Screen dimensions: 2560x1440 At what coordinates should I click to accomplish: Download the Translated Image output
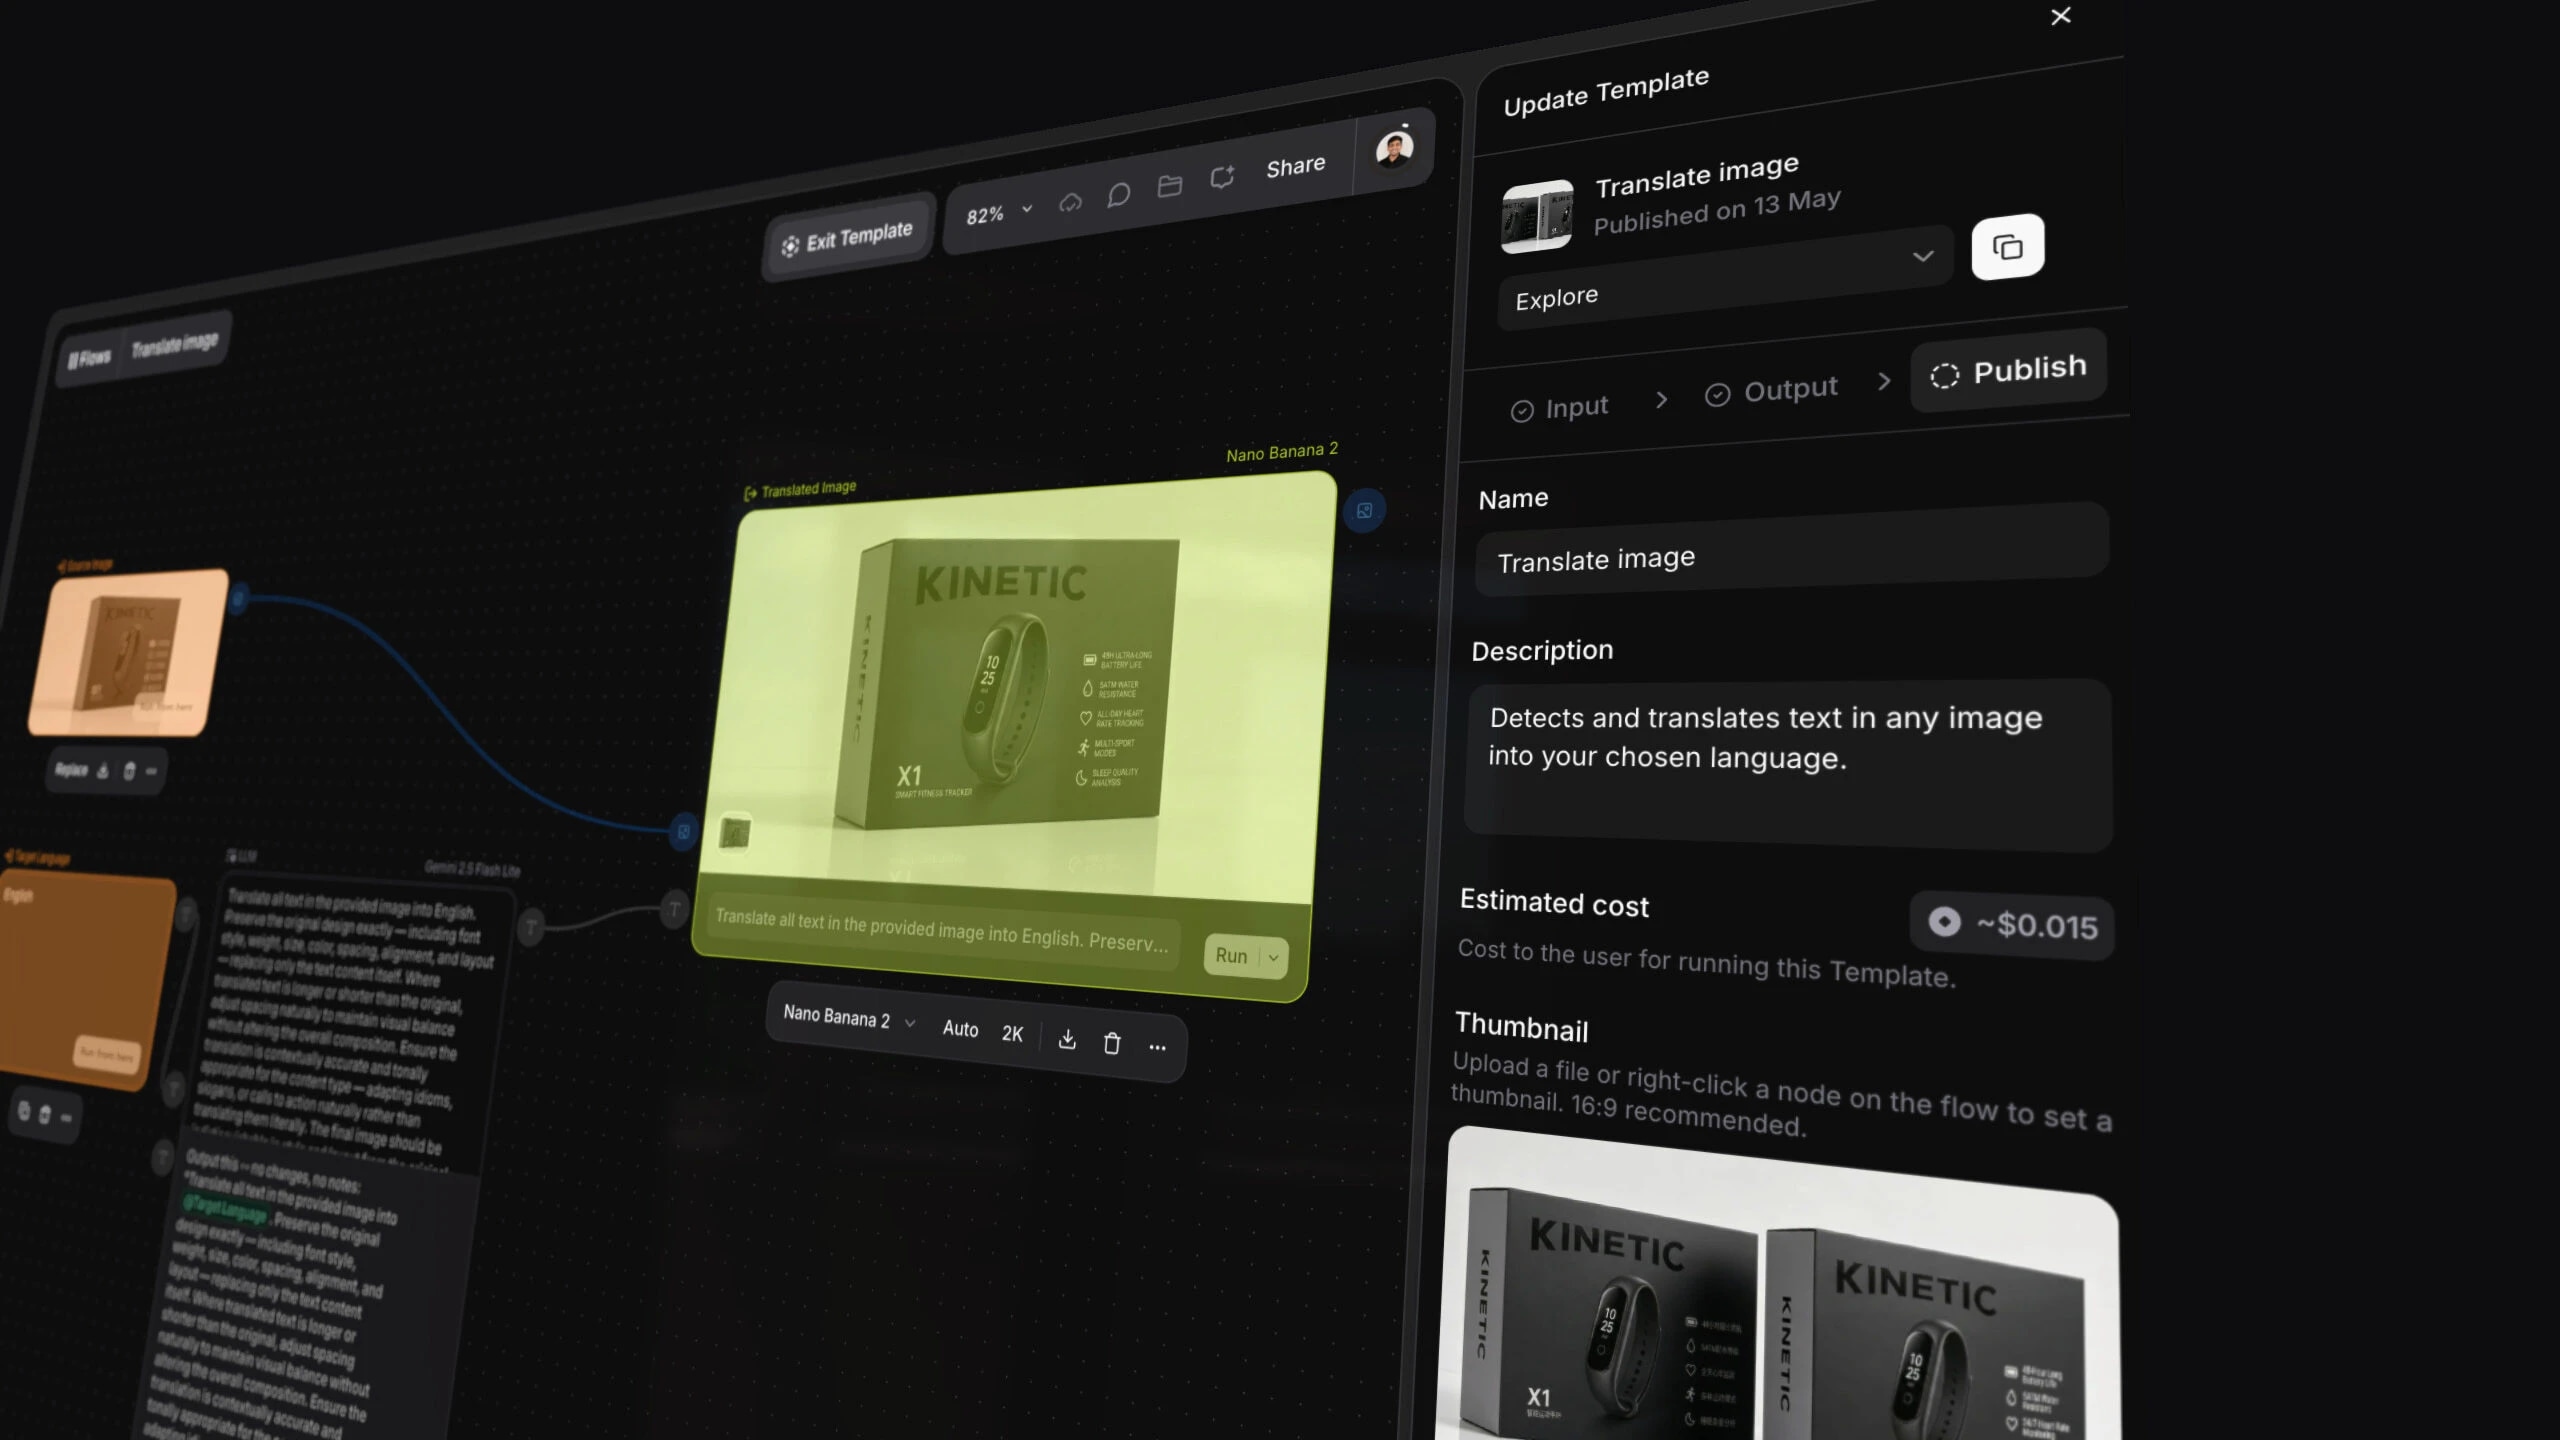(x=1067, y=1039)
